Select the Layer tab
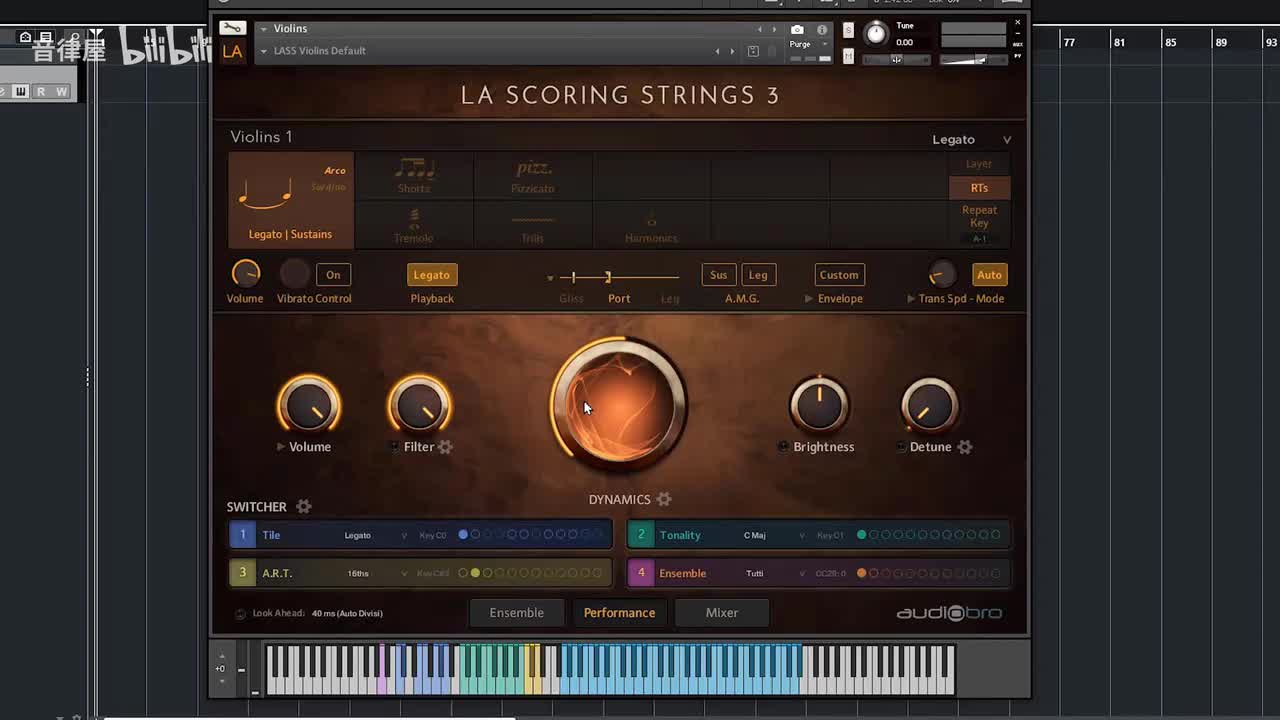Image resolution: width=1280 pixels, height=720 pixels. pyautogui.click(x=979, y=164)
